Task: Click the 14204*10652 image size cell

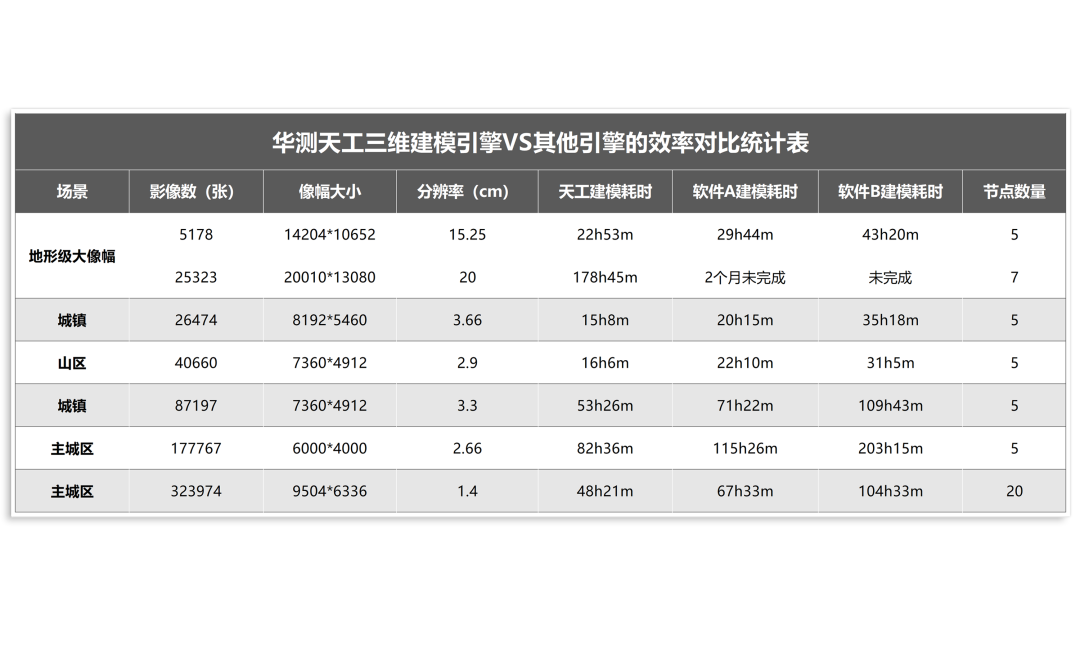Action: (329, 235)
